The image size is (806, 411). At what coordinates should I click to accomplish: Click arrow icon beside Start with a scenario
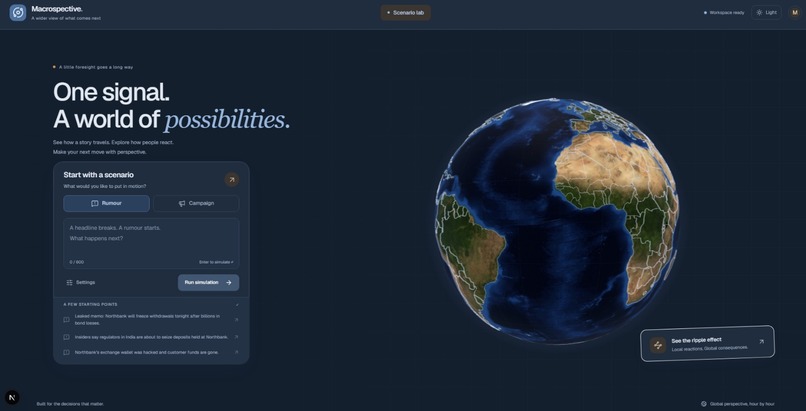[x=231, y=180]
